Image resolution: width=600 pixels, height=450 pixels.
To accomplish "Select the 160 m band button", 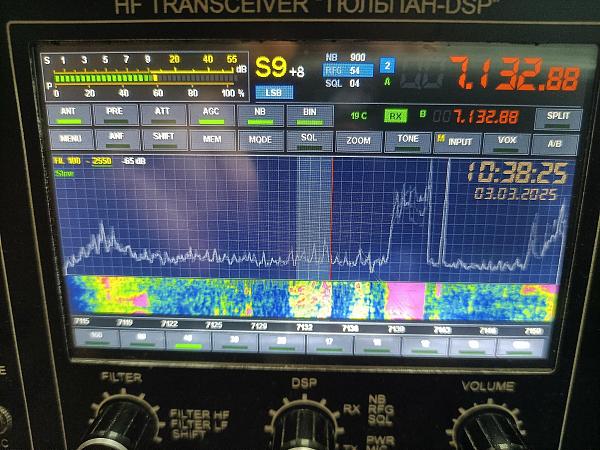I will point(96,338).
